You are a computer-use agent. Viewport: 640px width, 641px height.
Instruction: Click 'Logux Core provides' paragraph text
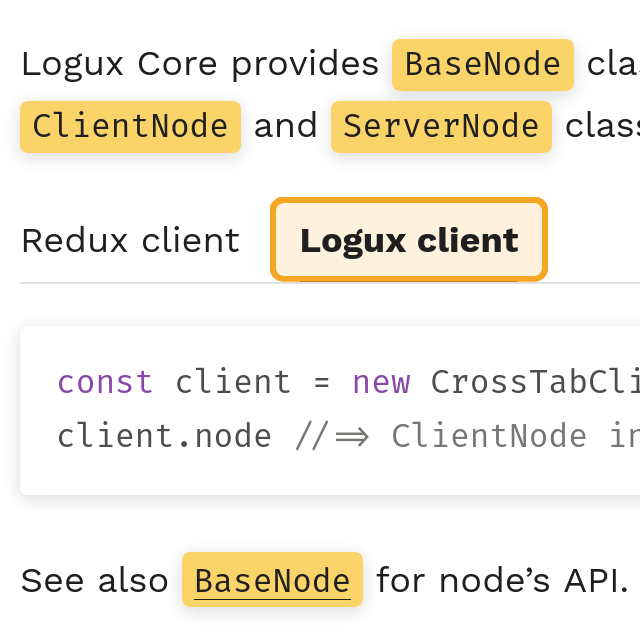(200, 65)
